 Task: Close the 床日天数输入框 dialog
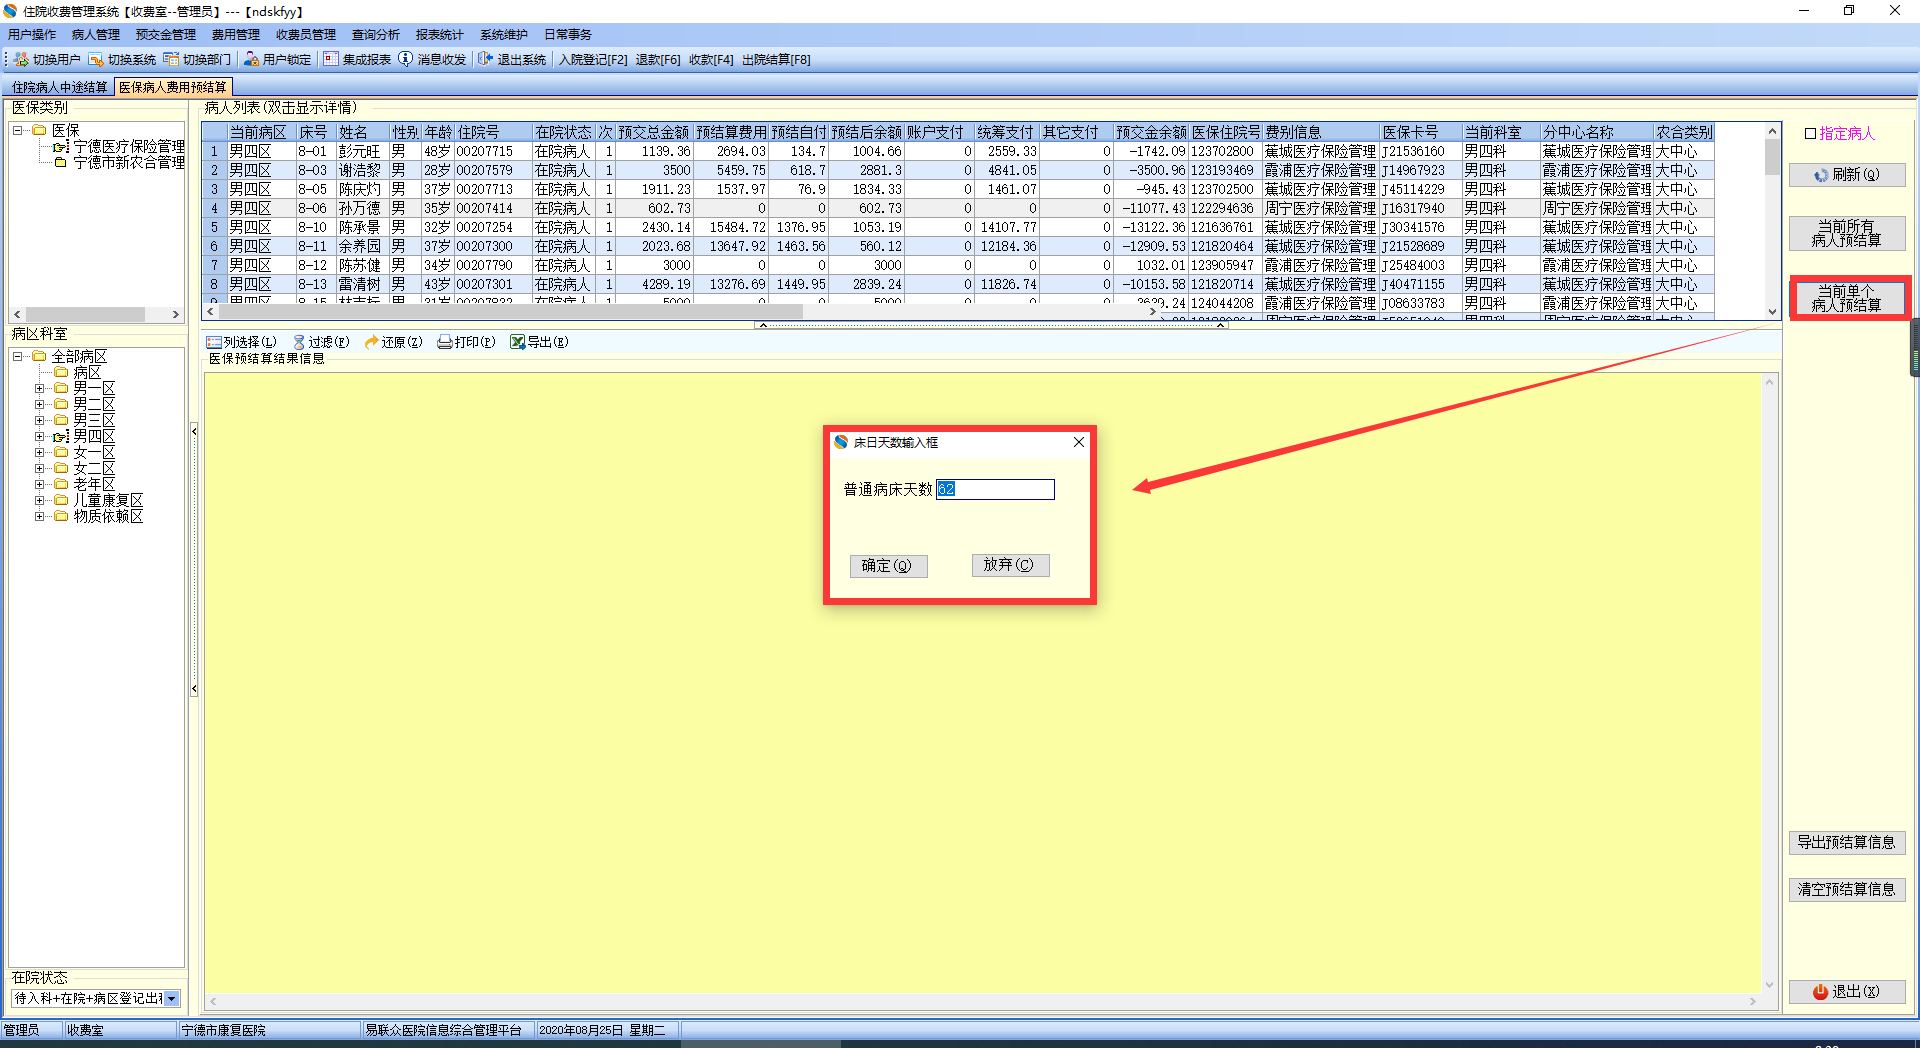pyautogui.click(x=1079, y=442)
